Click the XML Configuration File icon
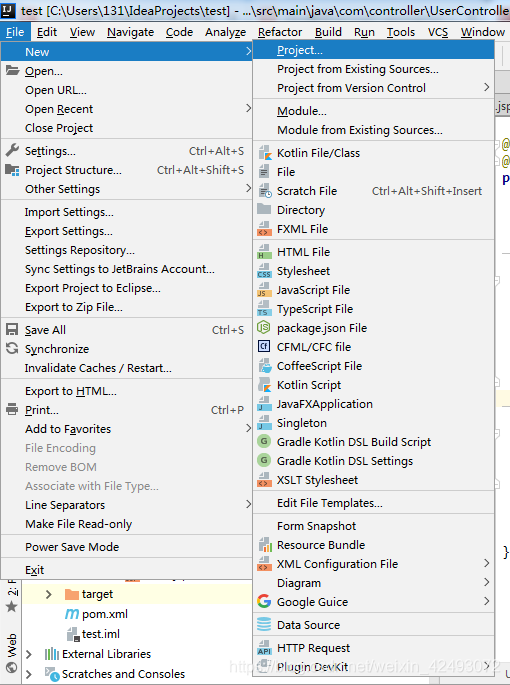The image size is (510, 685). pos(264,564)
